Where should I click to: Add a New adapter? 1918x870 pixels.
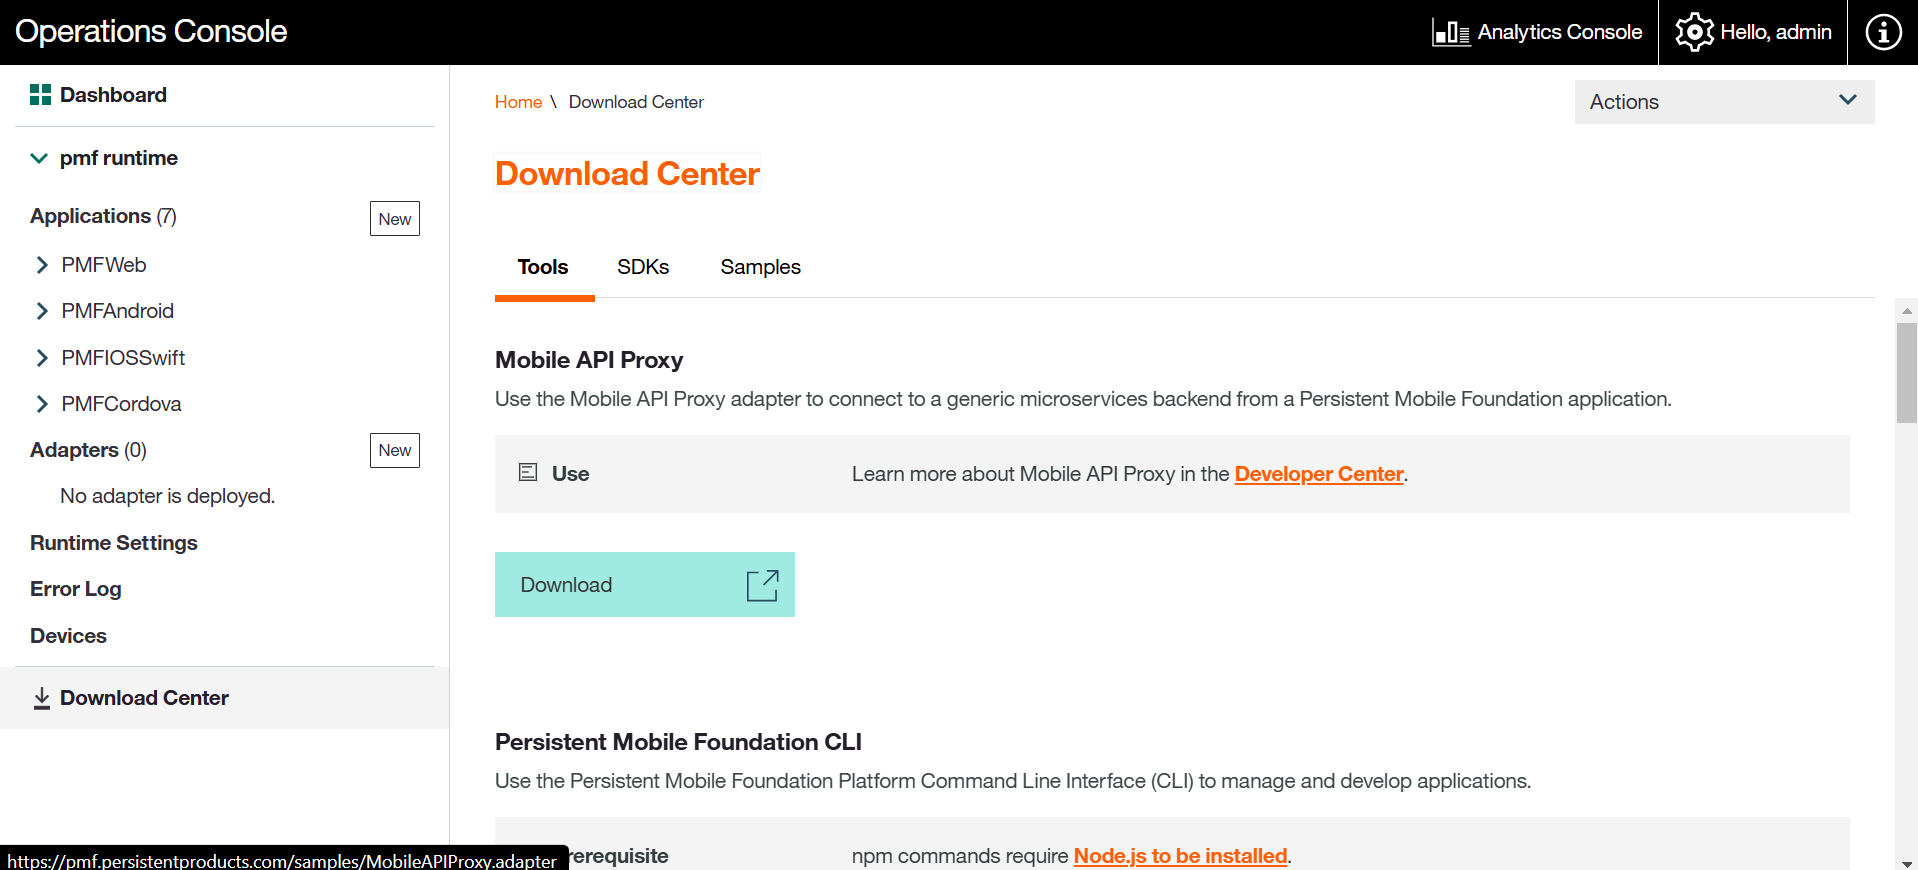click(x=394, y=450)
